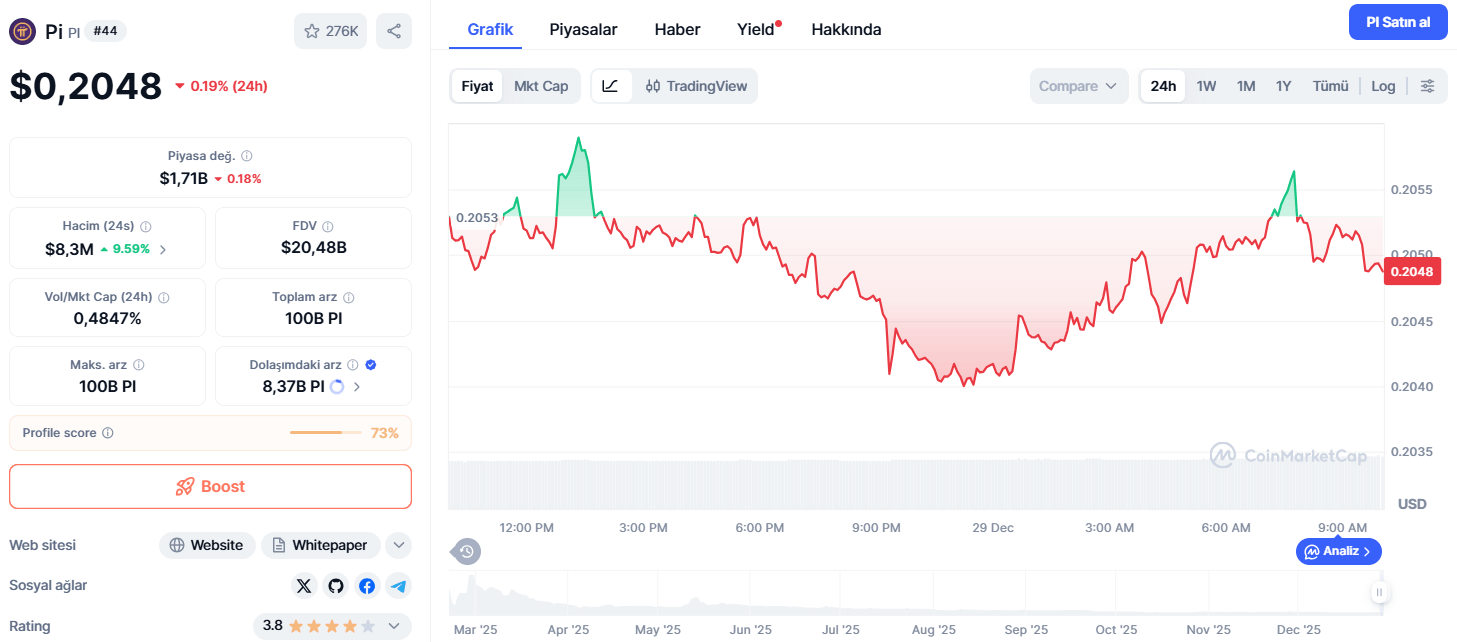
Task: Add Pi to watchlist with star button
Action: point(331,31)
